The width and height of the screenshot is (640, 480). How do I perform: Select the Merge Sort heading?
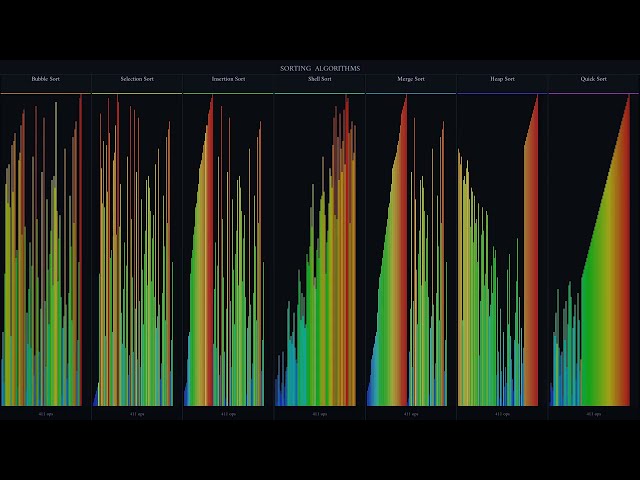411,79
